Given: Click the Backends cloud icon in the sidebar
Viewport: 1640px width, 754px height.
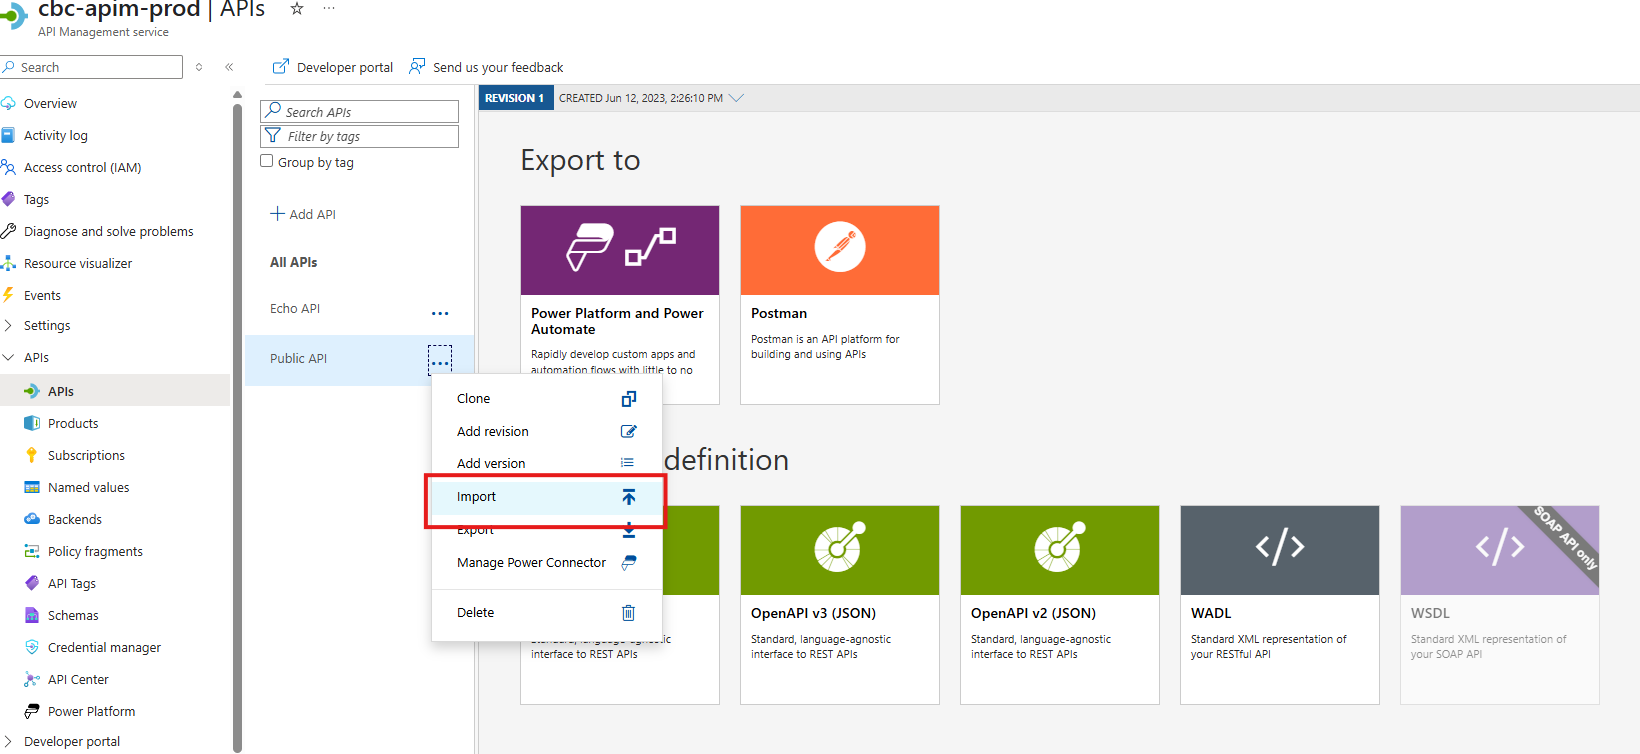Looking at the screenshot, I should 32,519.
